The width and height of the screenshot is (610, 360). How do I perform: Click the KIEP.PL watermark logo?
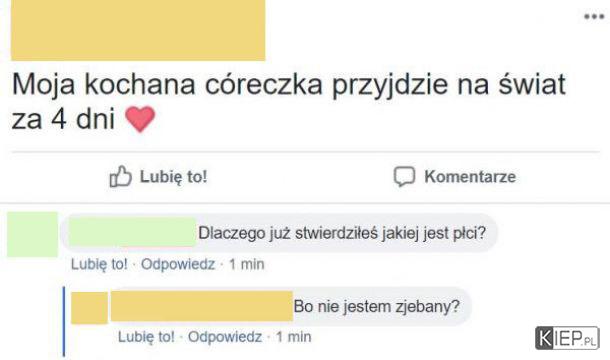click(567, 338)
